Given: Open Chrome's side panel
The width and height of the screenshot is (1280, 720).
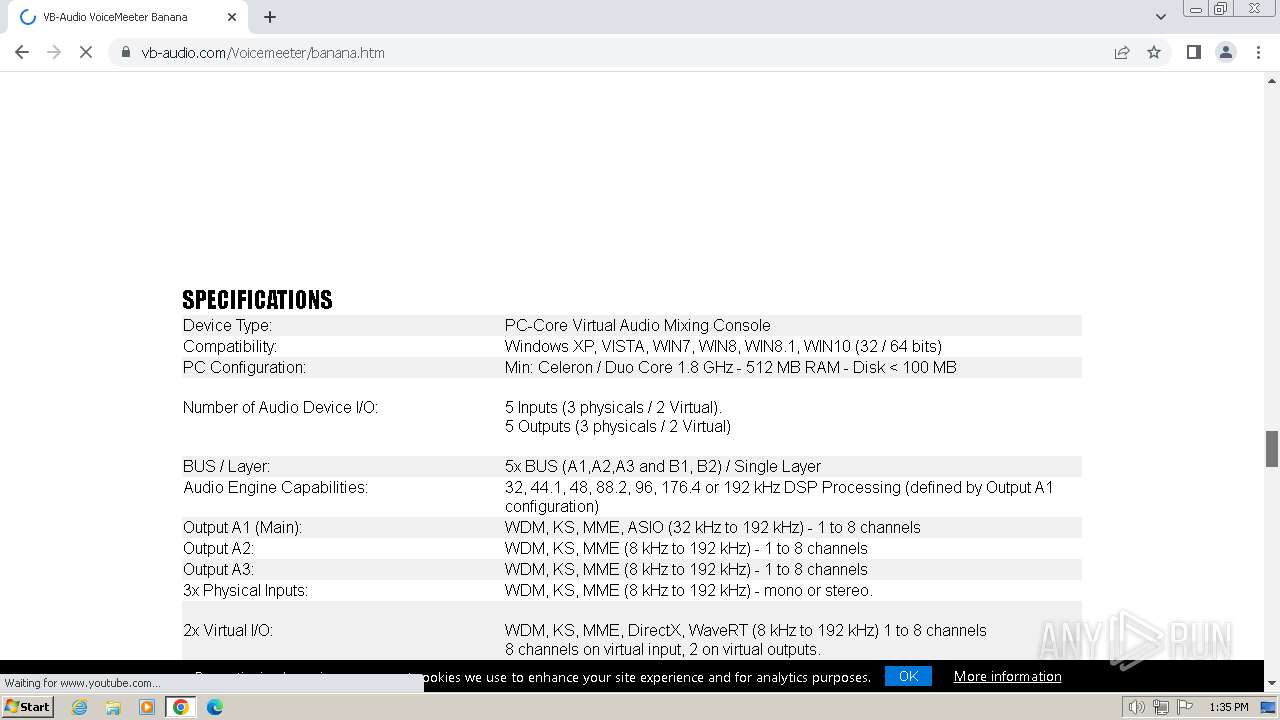Looking at the screenshot, I should 1193,52.
